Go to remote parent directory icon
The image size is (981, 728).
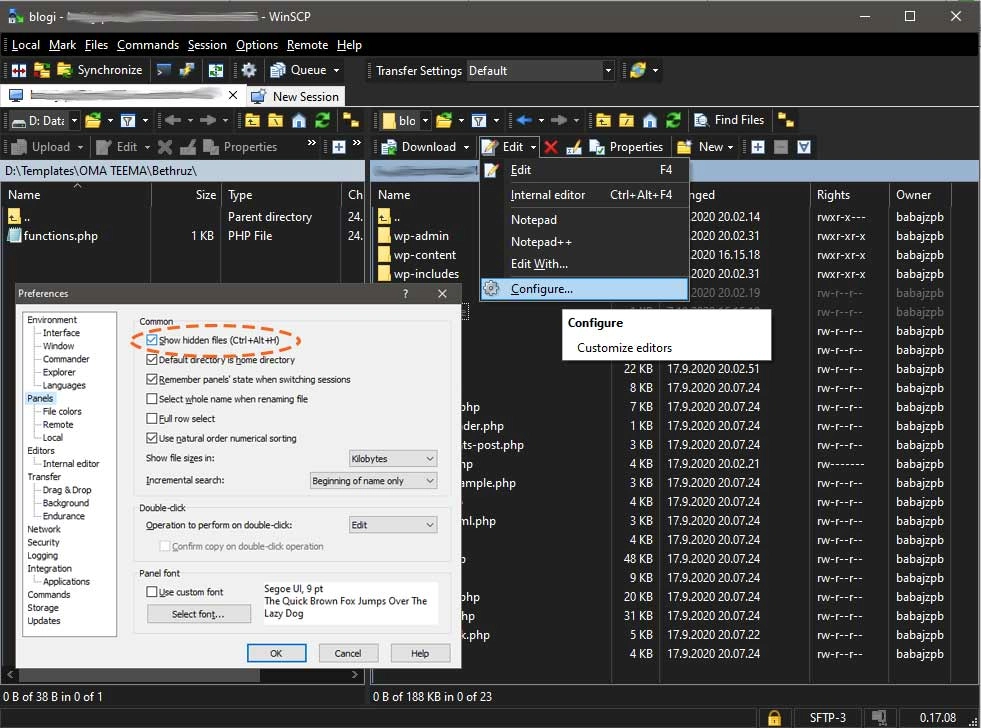603,120
